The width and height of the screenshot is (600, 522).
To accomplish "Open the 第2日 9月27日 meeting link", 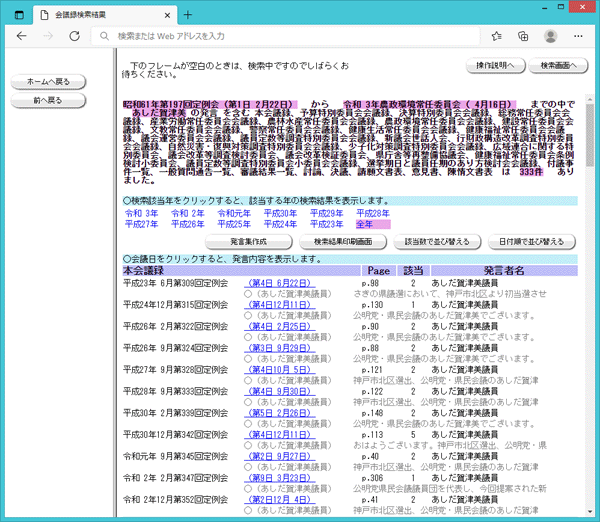I will [x=280, y=456].
